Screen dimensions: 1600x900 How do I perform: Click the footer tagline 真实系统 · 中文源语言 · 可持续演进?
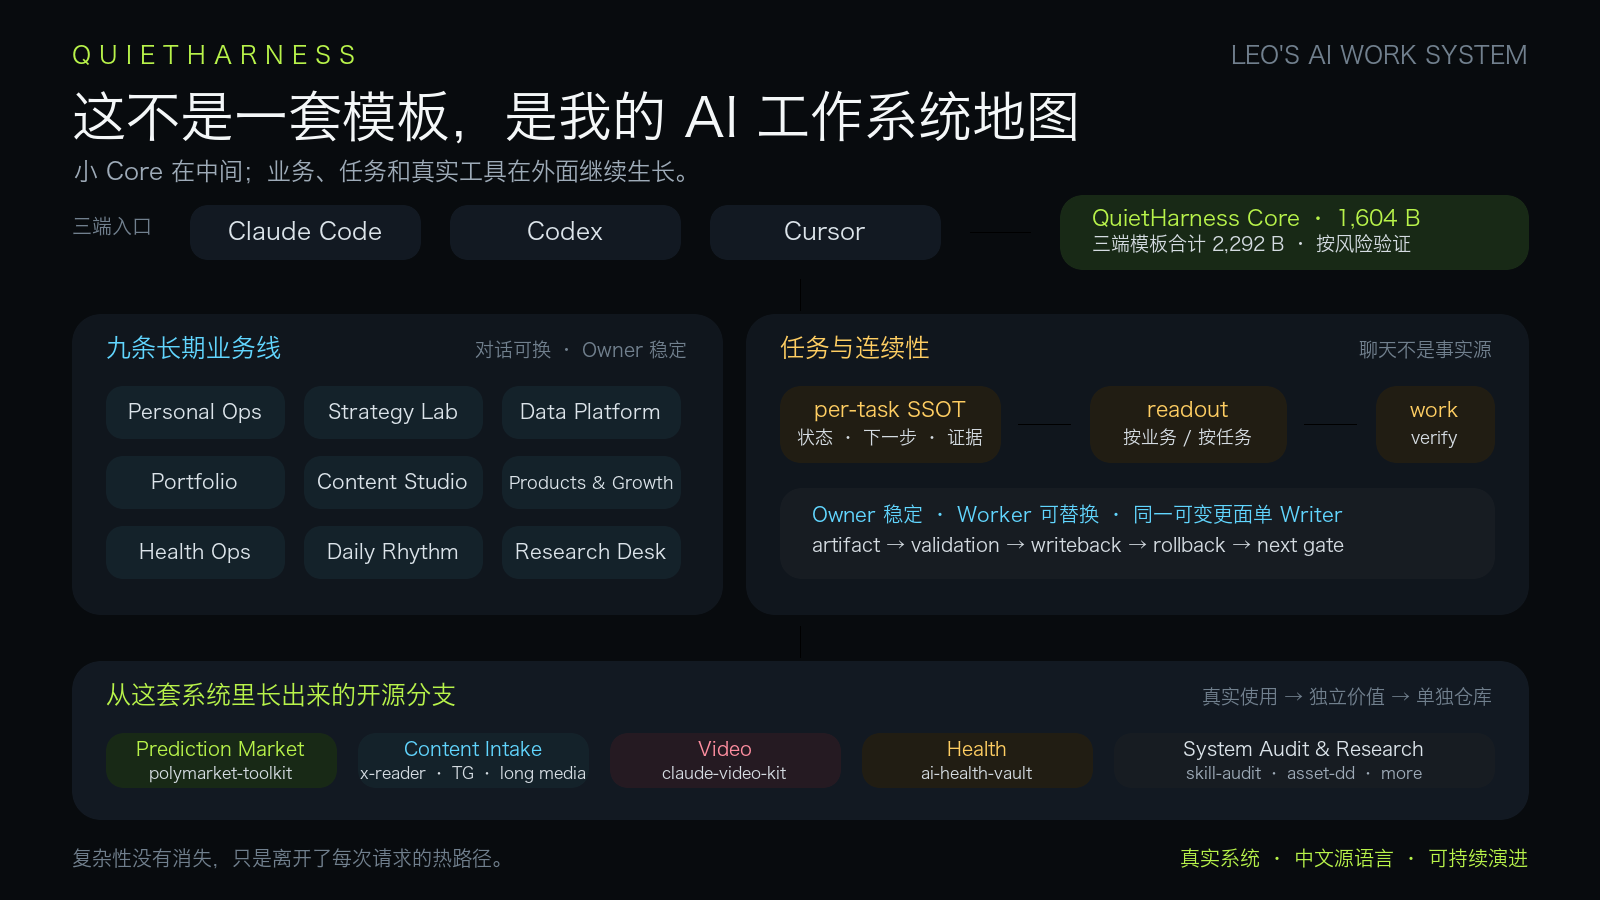(x=1354, y=859)
